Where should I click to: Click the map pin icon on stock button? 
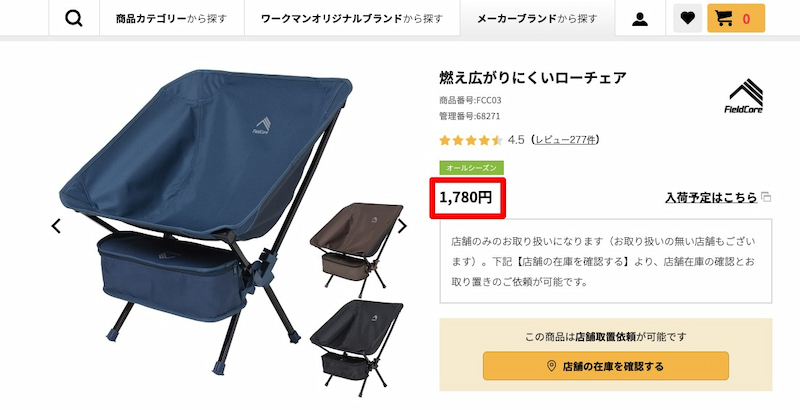point(551,366)
